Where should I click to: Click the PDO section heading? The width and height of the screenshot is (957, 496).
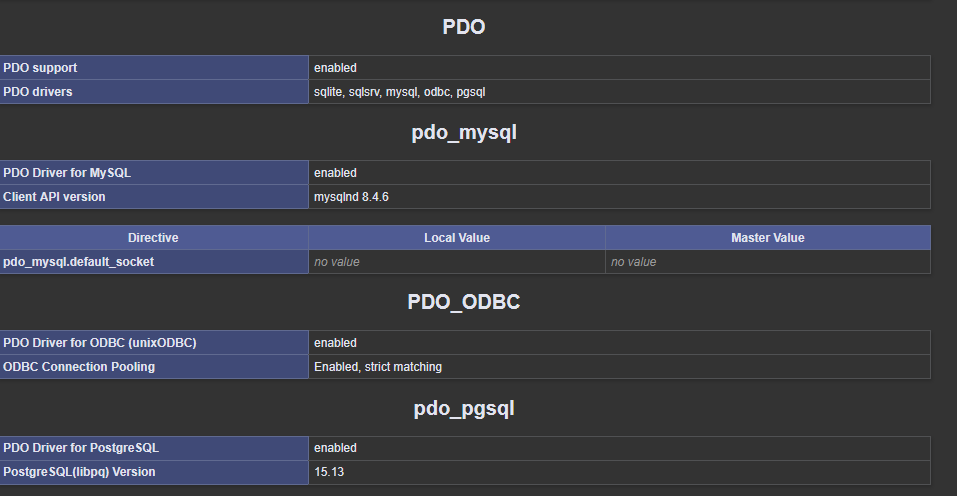coord(464,27)
